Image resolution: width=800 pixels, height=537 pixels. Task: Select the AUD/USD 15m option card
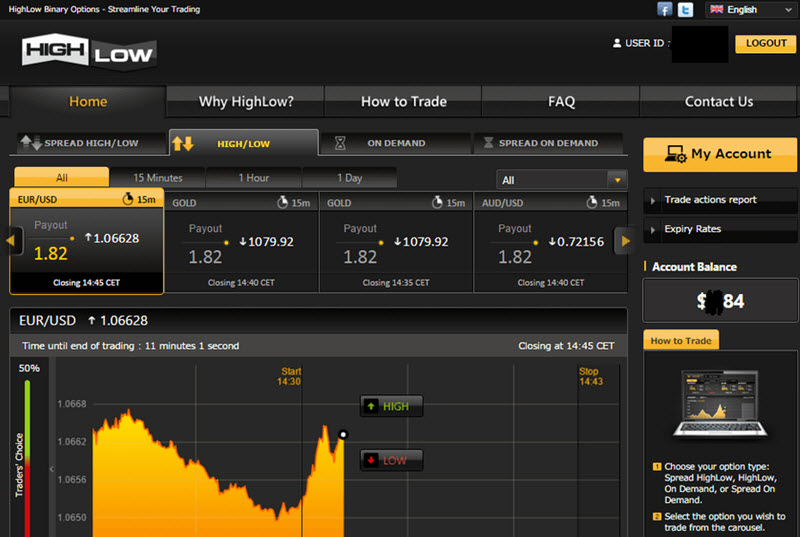tap(551, 243)
